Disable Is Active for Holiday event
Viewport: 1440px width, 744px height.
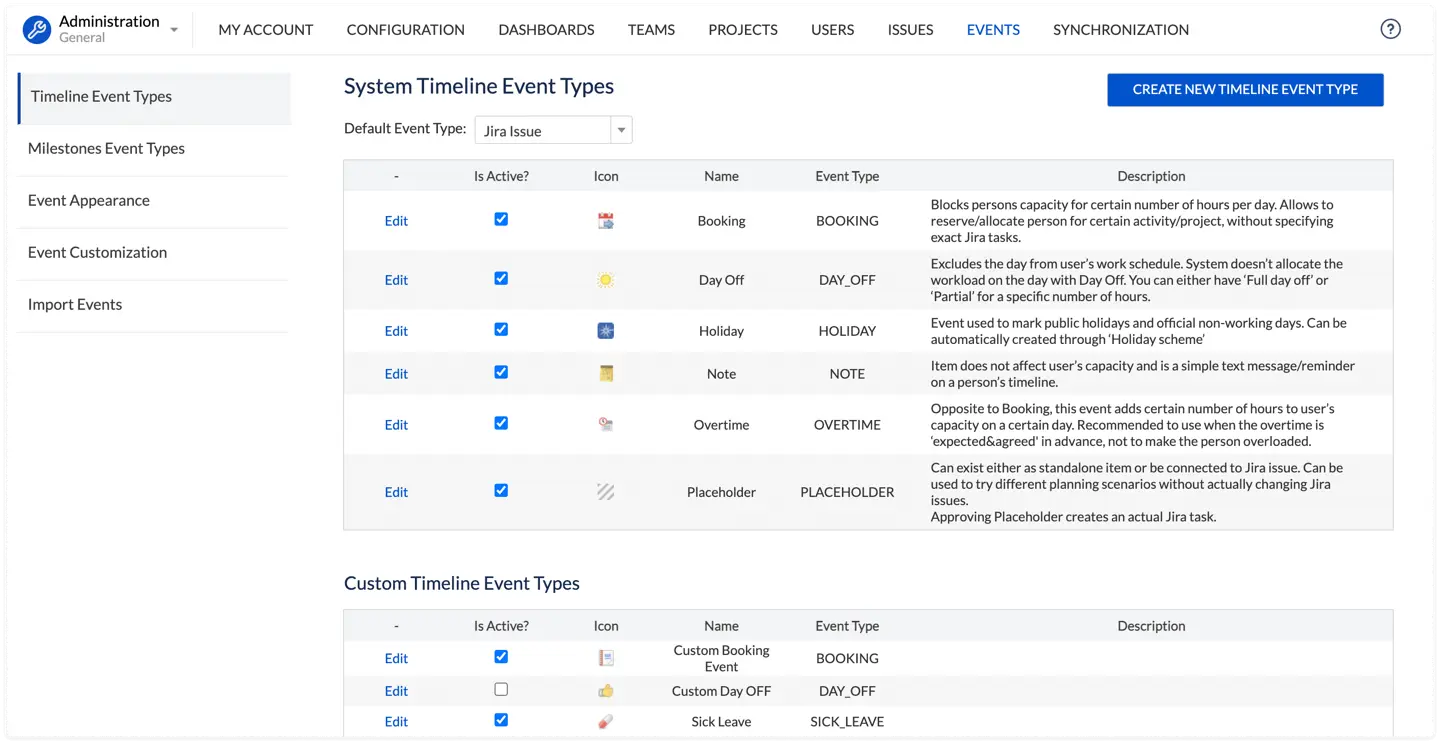point(501,329)
